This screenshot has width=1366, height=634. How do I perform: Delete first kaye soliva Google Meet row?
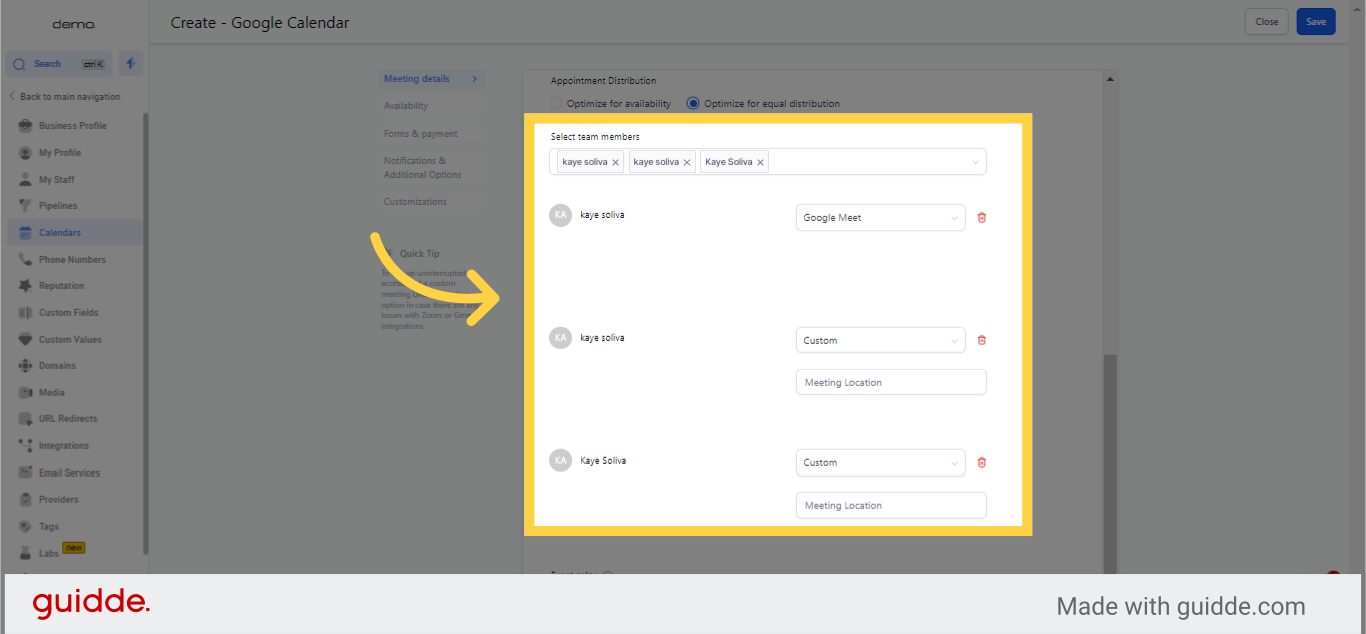(x=981, y=218)
